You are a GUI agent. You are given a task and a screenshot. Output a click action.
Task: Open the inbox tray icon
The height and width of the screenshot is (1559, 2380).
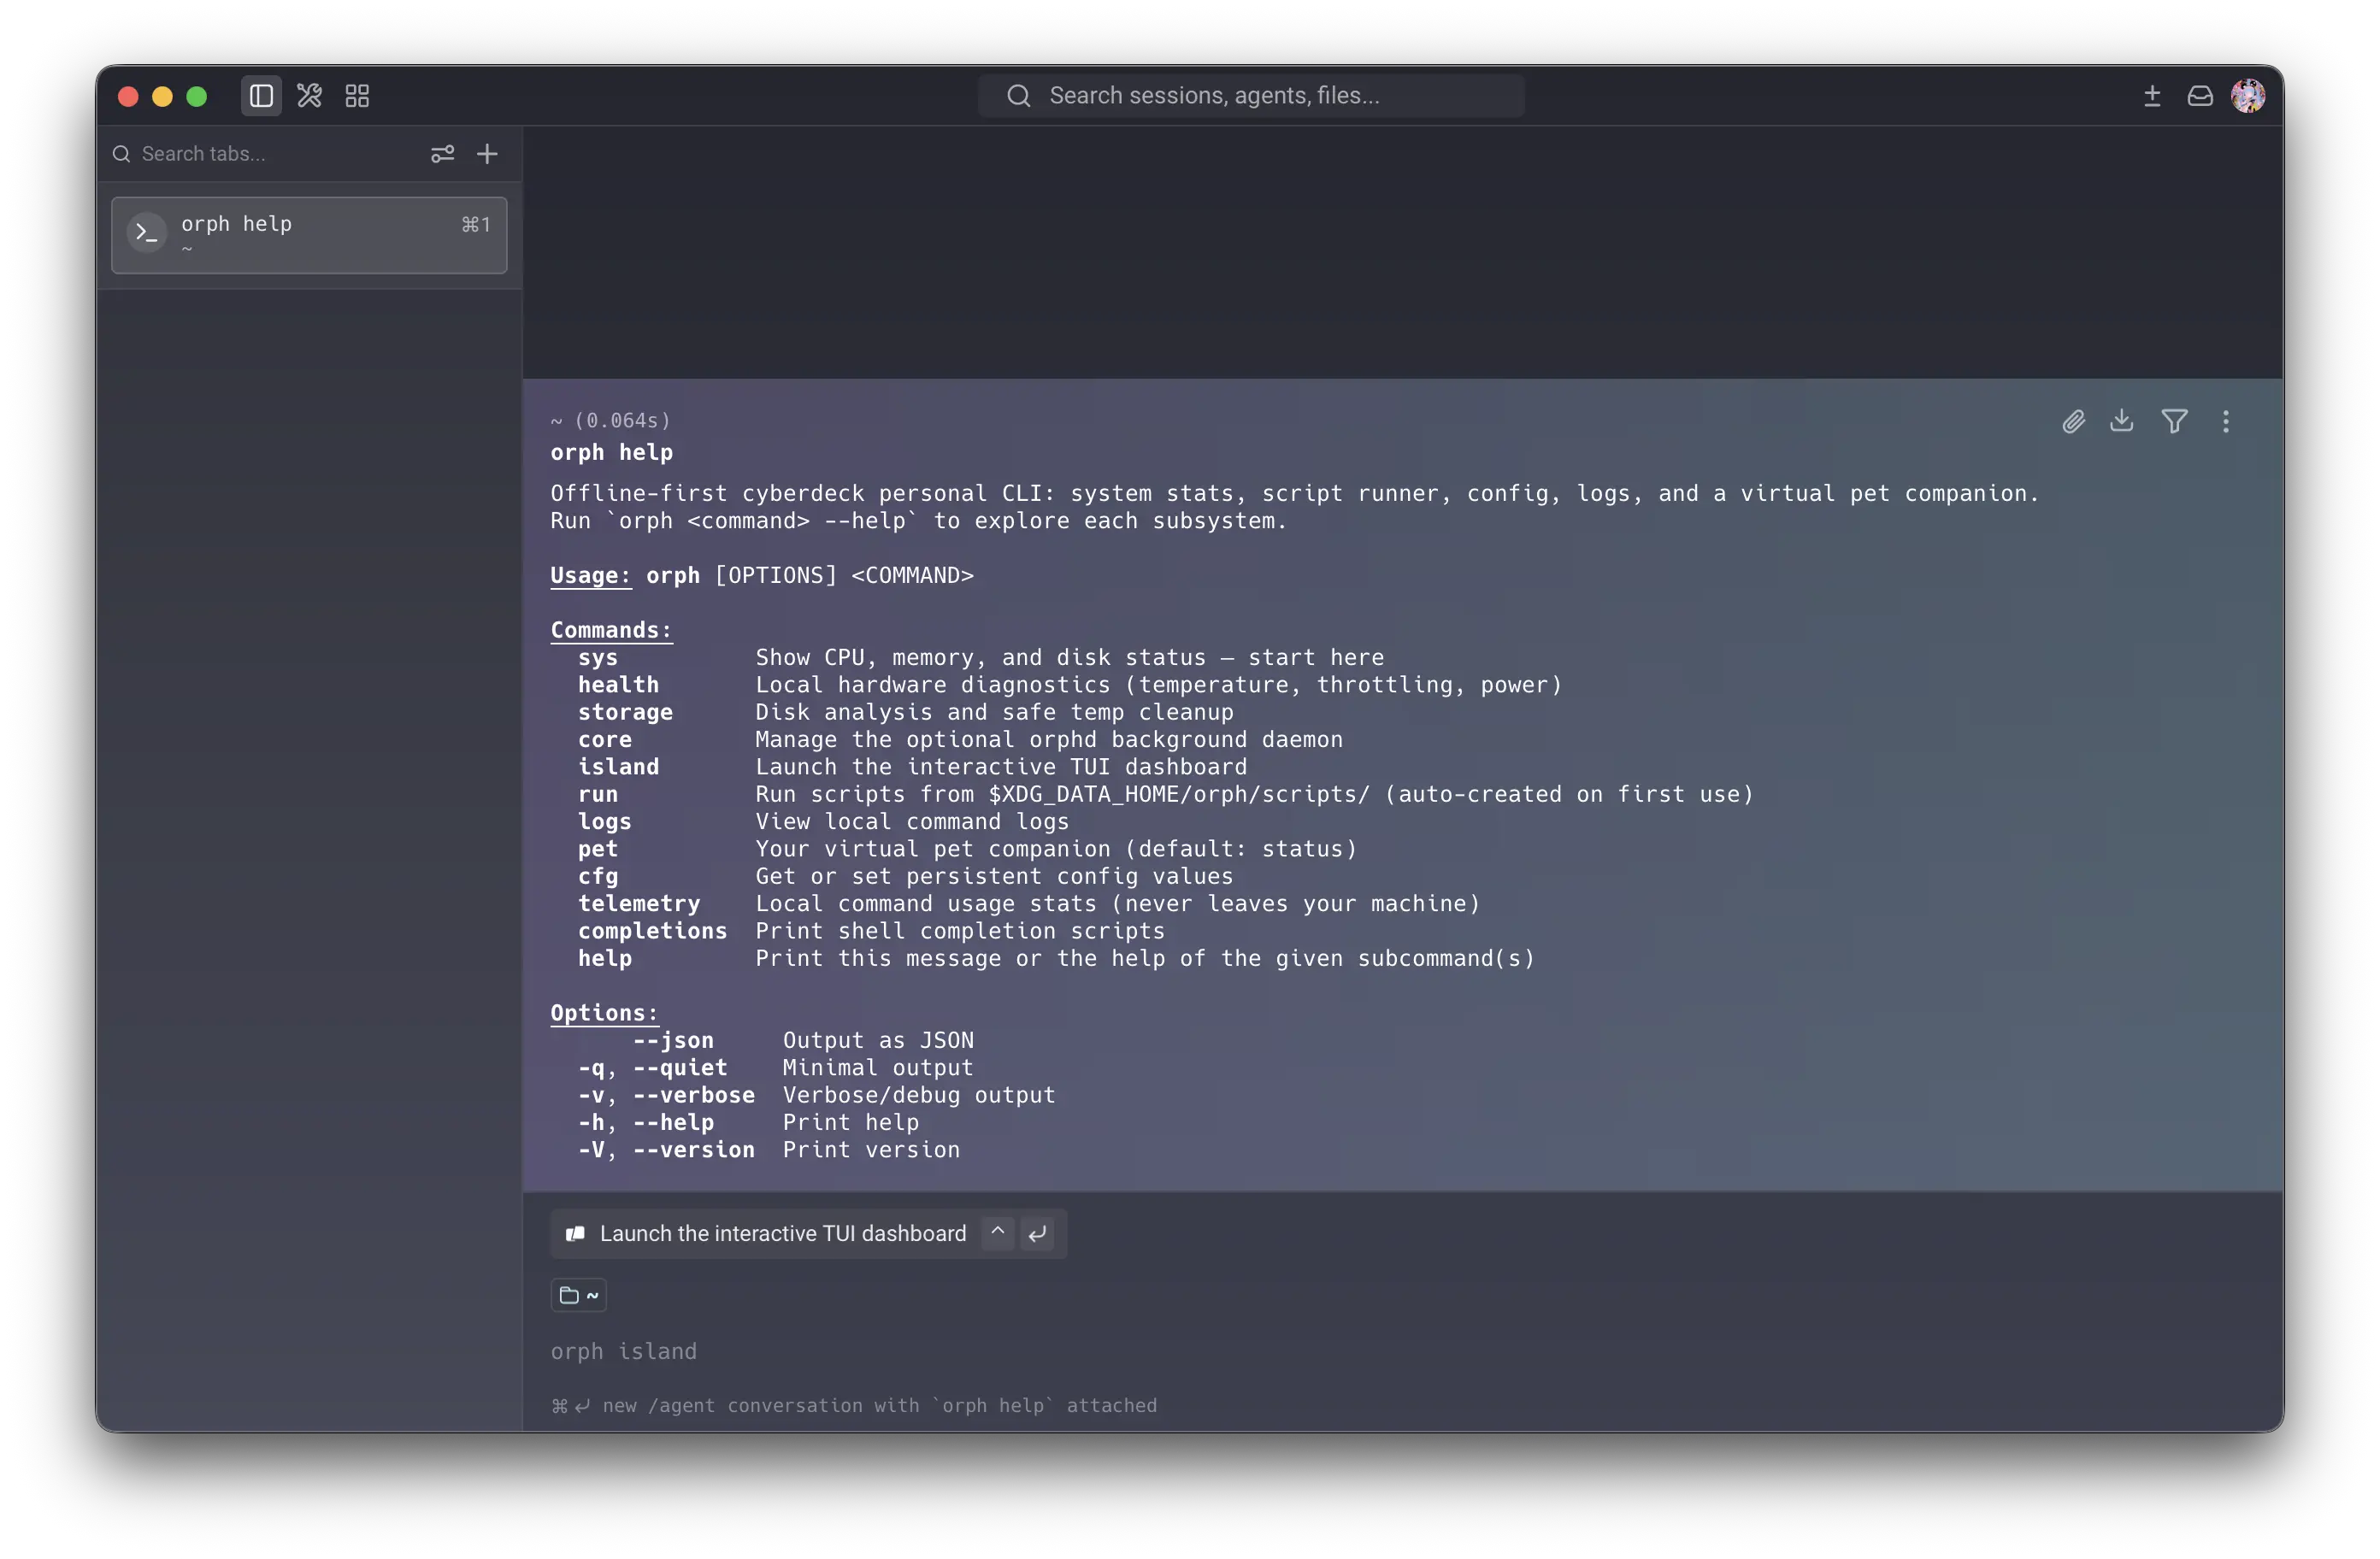(x=2200, y=96)
